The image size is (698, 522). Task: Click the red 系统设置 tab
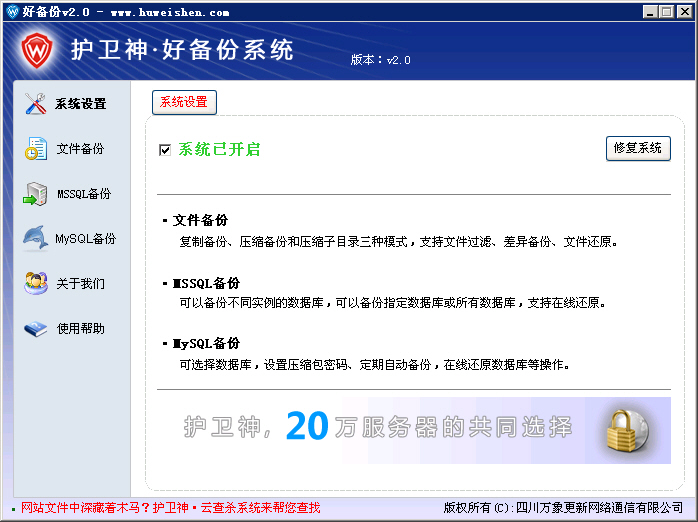point(184,102)
